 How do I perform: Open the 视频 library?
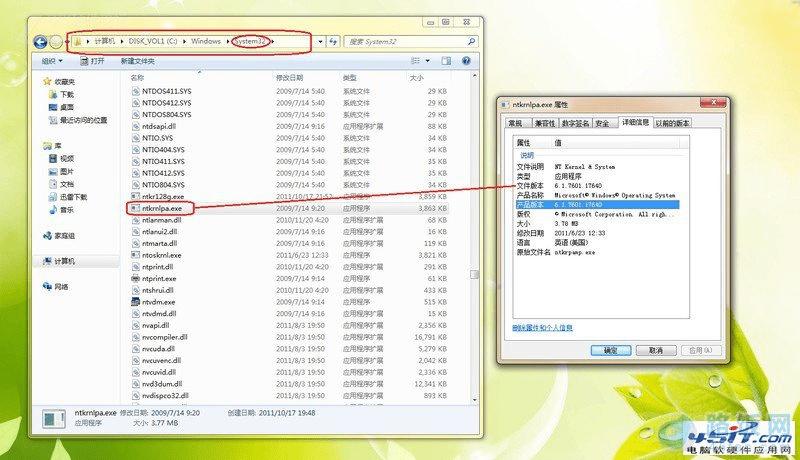(x=61, y=159)
